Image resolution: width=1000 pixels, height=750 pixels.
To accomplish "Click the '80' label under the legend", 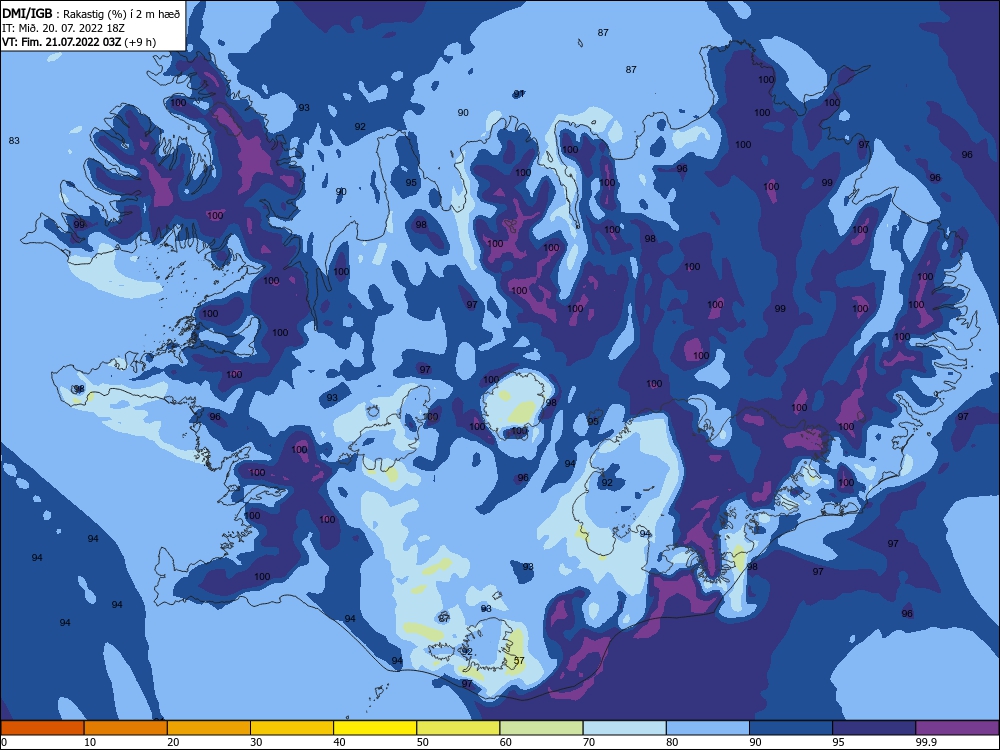I will 672,742.
